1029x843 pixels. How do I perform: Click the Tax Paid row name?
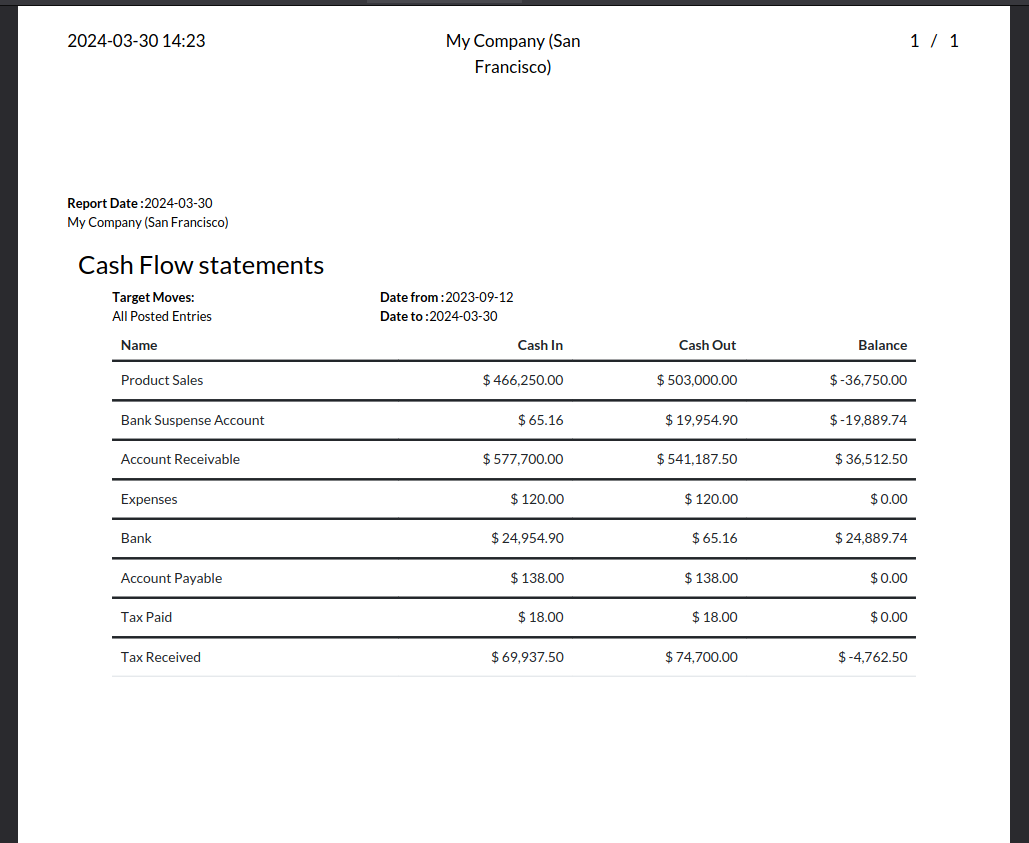(146, 617)
